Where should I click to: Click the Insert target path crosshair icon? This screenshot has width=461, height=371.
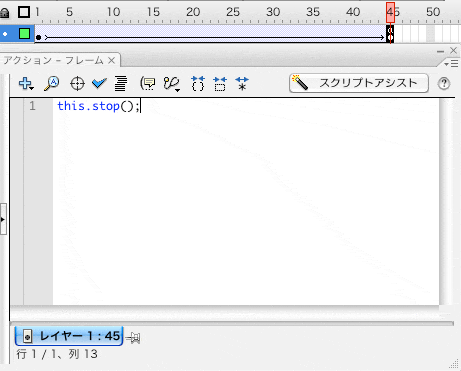pos(77,83)
